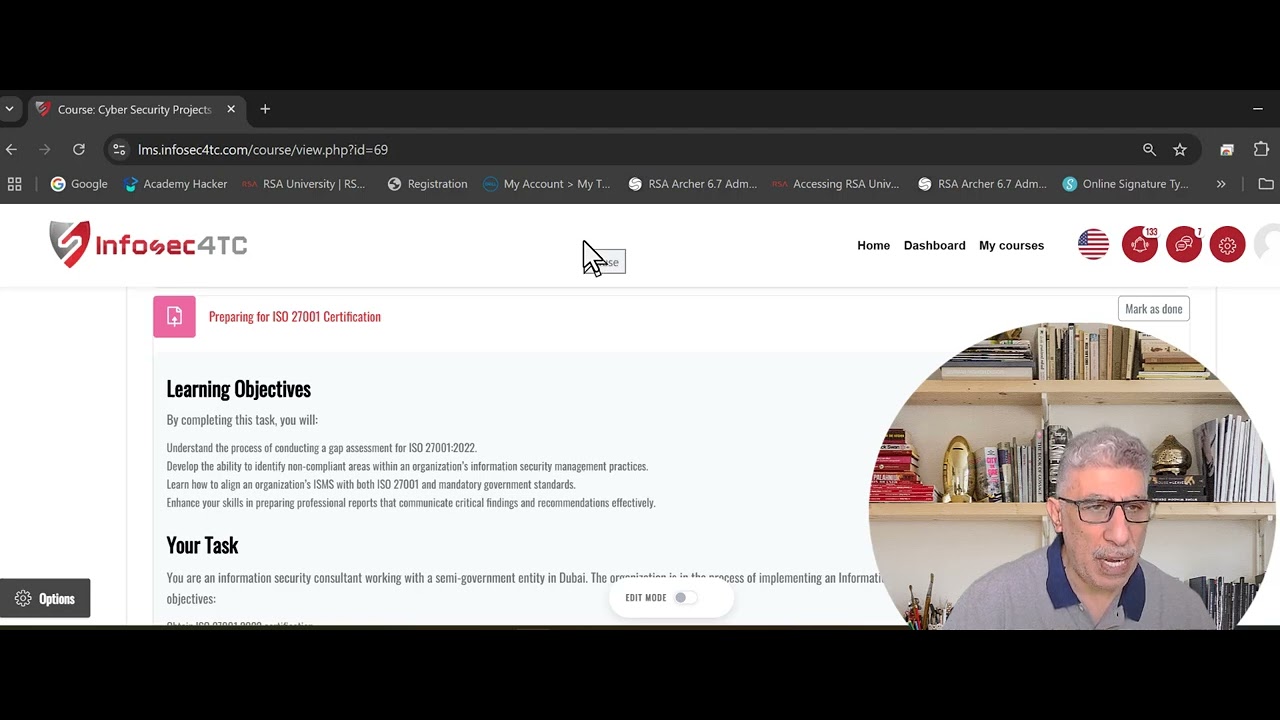The height and width of the screenshot is (720, 1280).
Task: Click the presenter webcam video overlay
Action: pyautogui.click(x=1072, y=476)
